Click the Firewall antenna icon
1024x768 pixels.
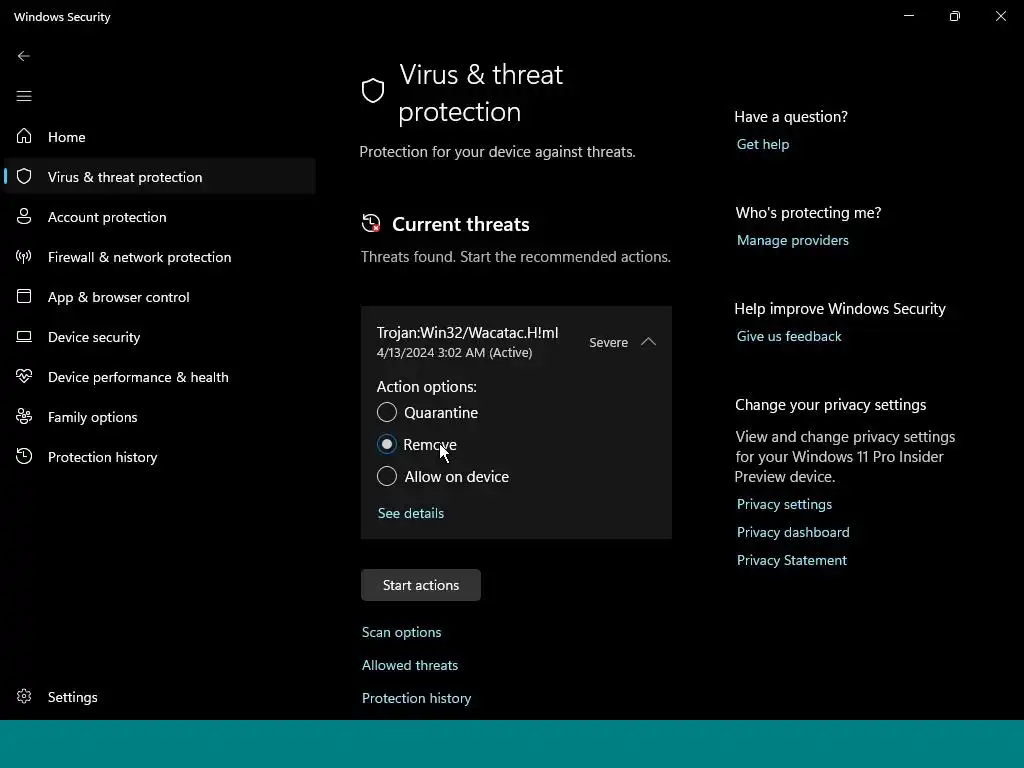[x=24, y=257]
